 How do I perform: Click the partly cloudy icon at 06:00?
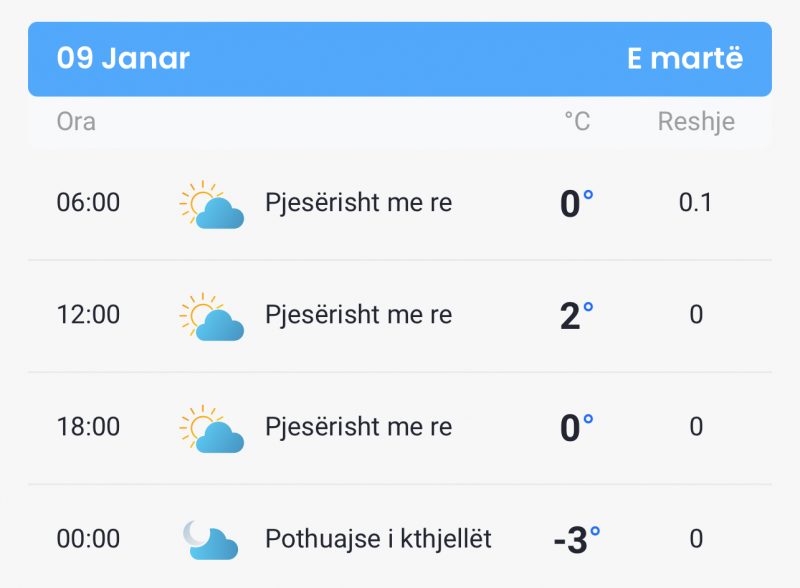211,205
